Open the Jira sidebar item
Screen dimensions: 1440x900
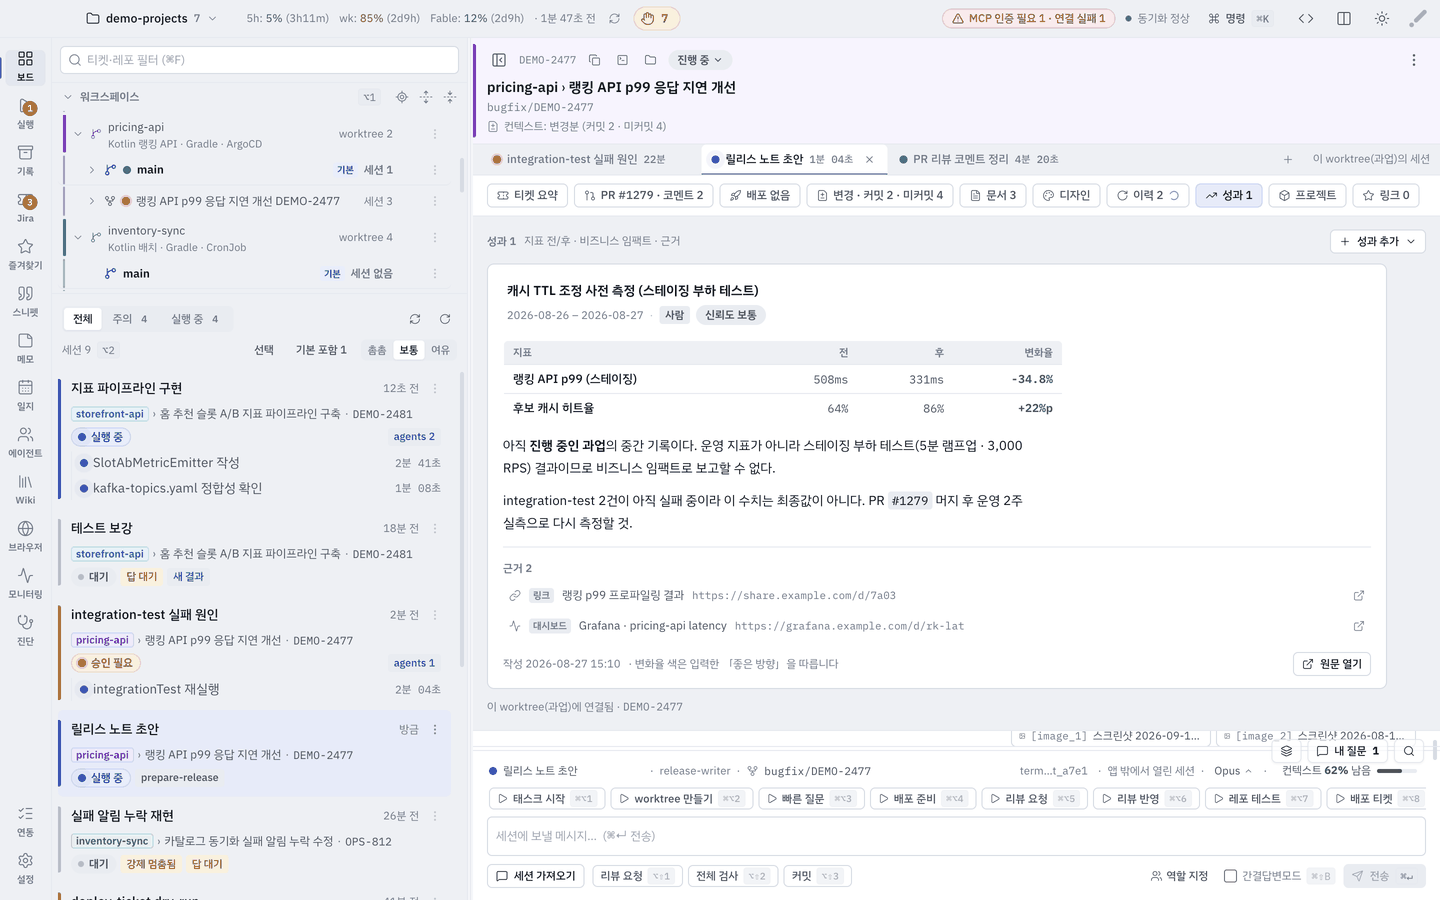click(x=25, y=208)
